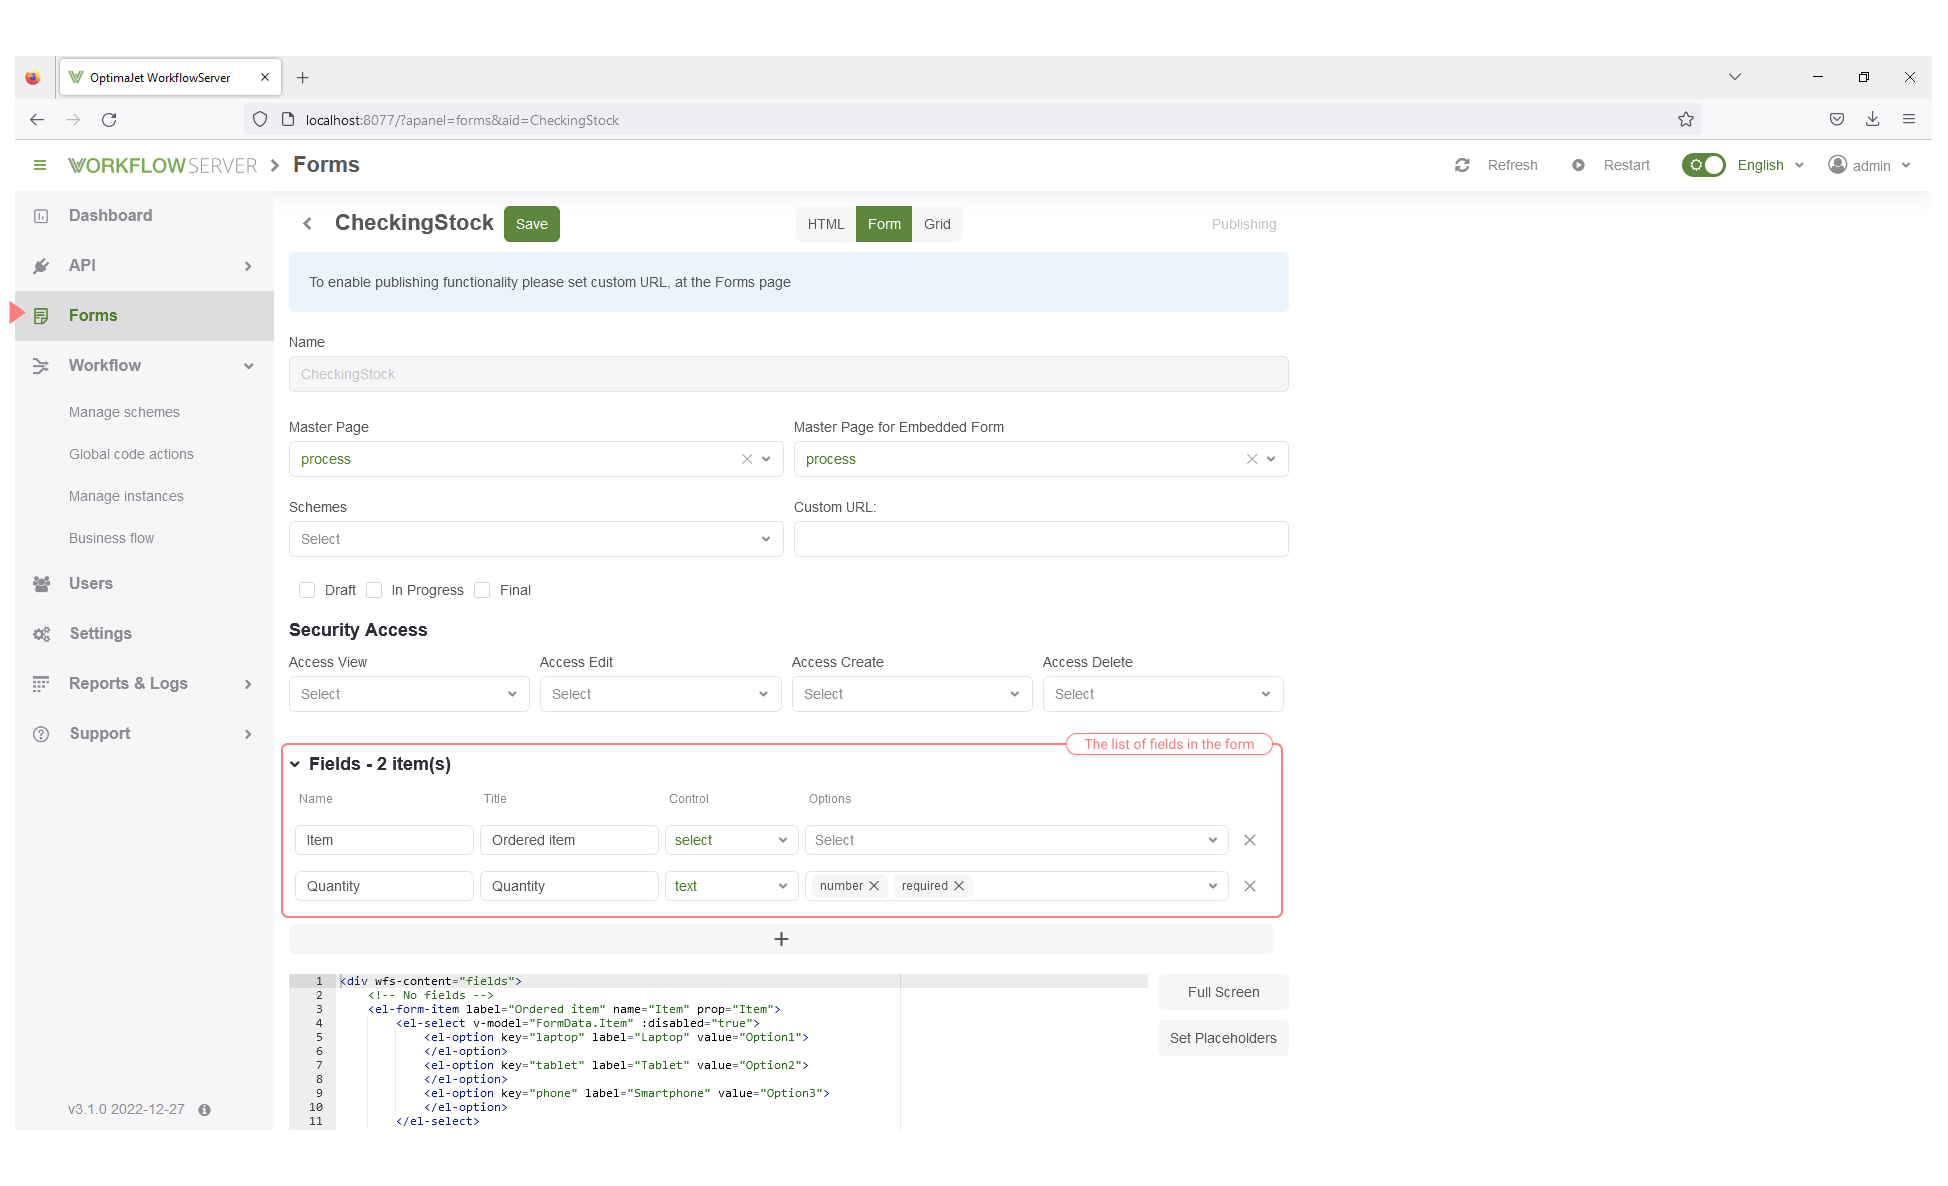Open the English language menu
Image resolution: width=1948 pixels, height=1186 pixels.
(1770, 165)
